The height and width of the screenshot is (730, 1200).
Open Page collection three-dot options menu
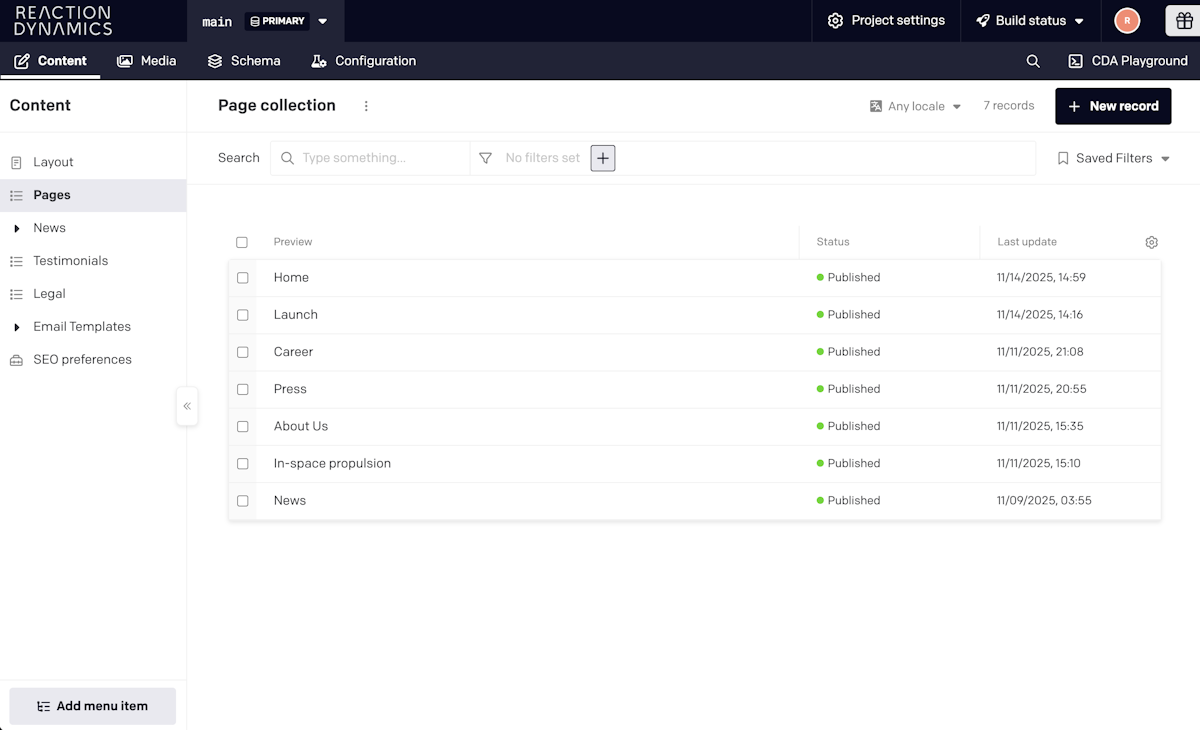[366, 106]
